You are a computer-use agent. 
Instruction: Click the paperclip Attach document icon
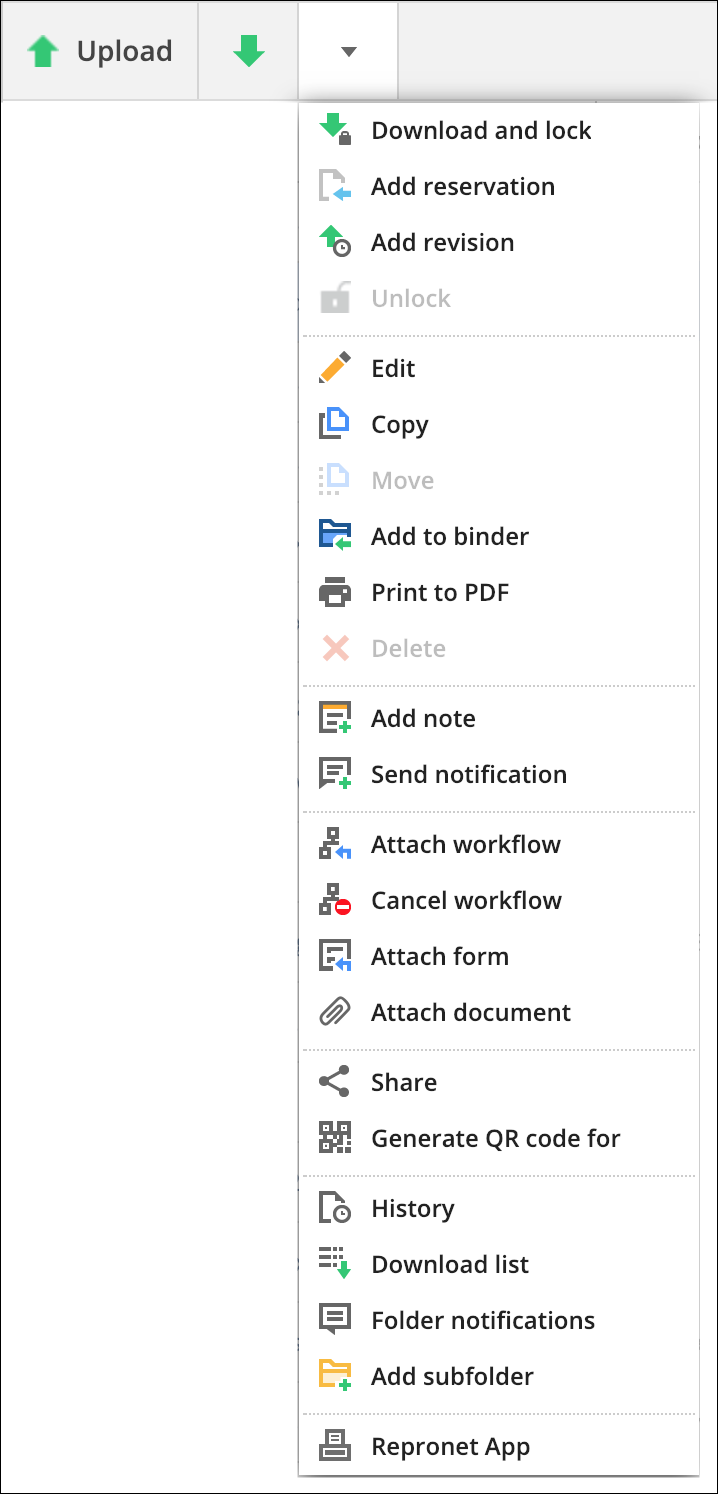335,1012
